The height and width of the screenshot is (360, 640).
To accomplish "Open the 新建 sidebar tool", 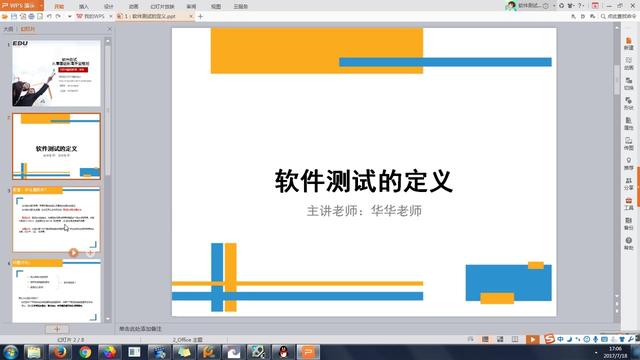I will [x=629, y=43].
